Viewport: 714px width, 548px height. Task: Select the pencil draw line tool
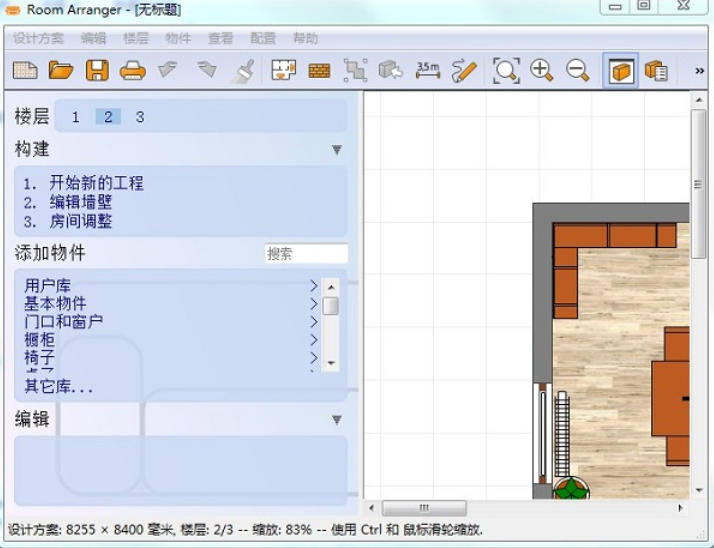click(464, 72)
